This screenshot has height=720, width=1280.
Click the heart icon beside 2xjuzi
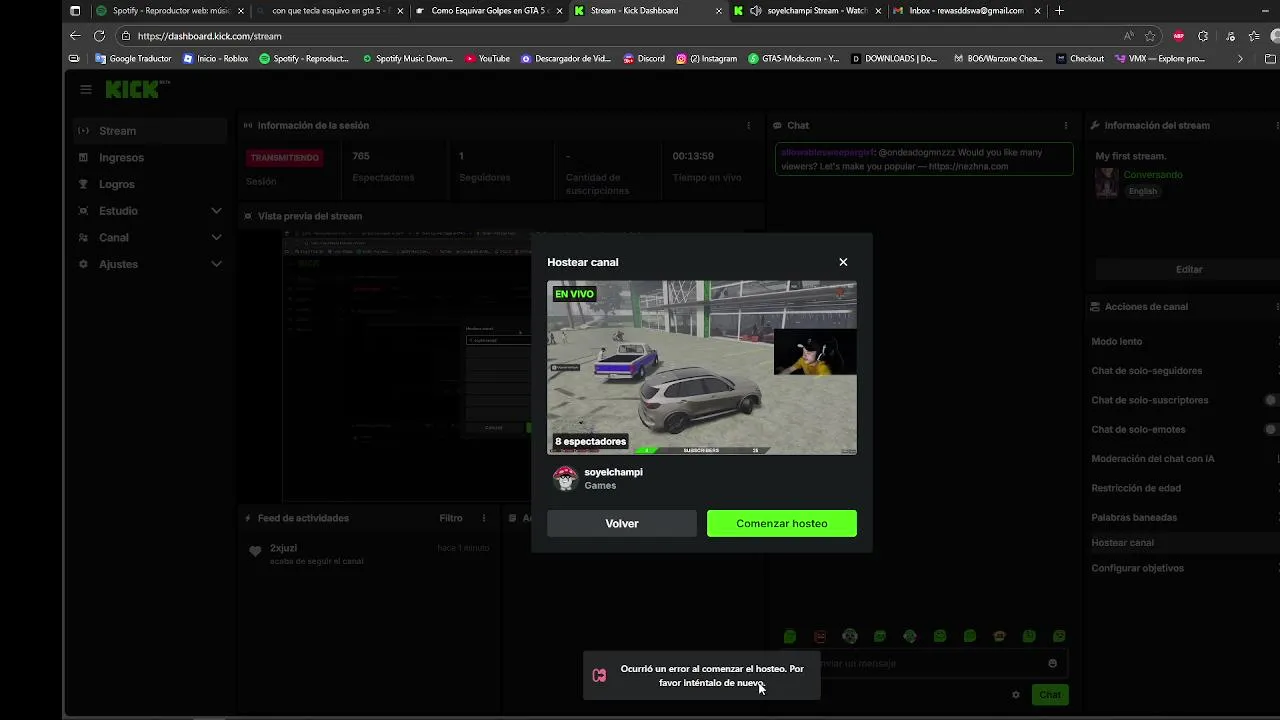coord(255,551)
